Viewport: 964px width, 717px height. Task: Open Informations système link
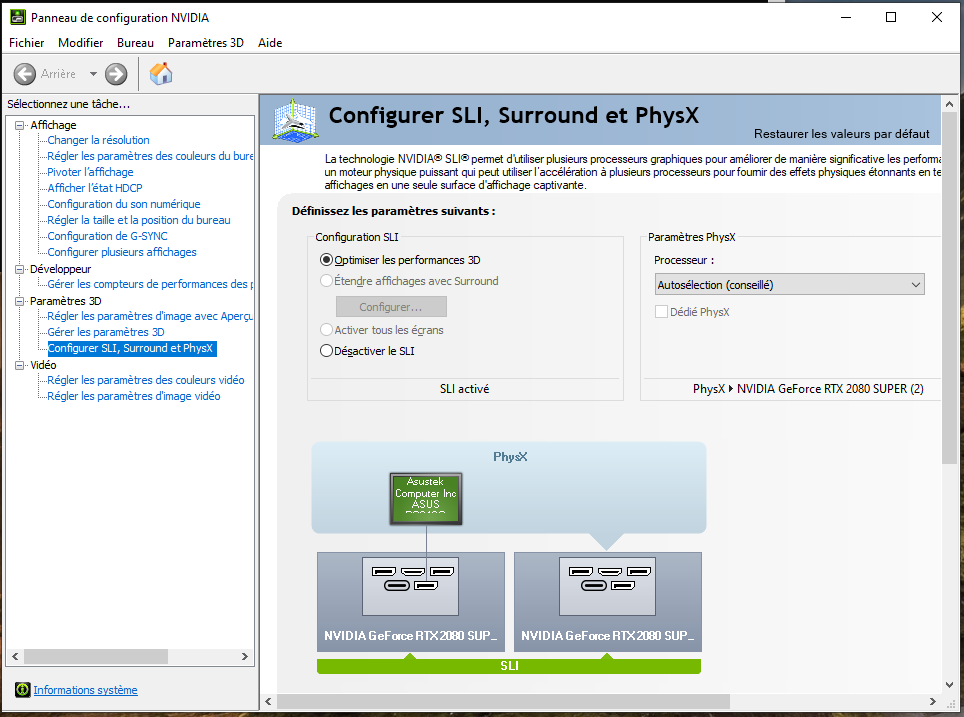click(x=85, y=690)
